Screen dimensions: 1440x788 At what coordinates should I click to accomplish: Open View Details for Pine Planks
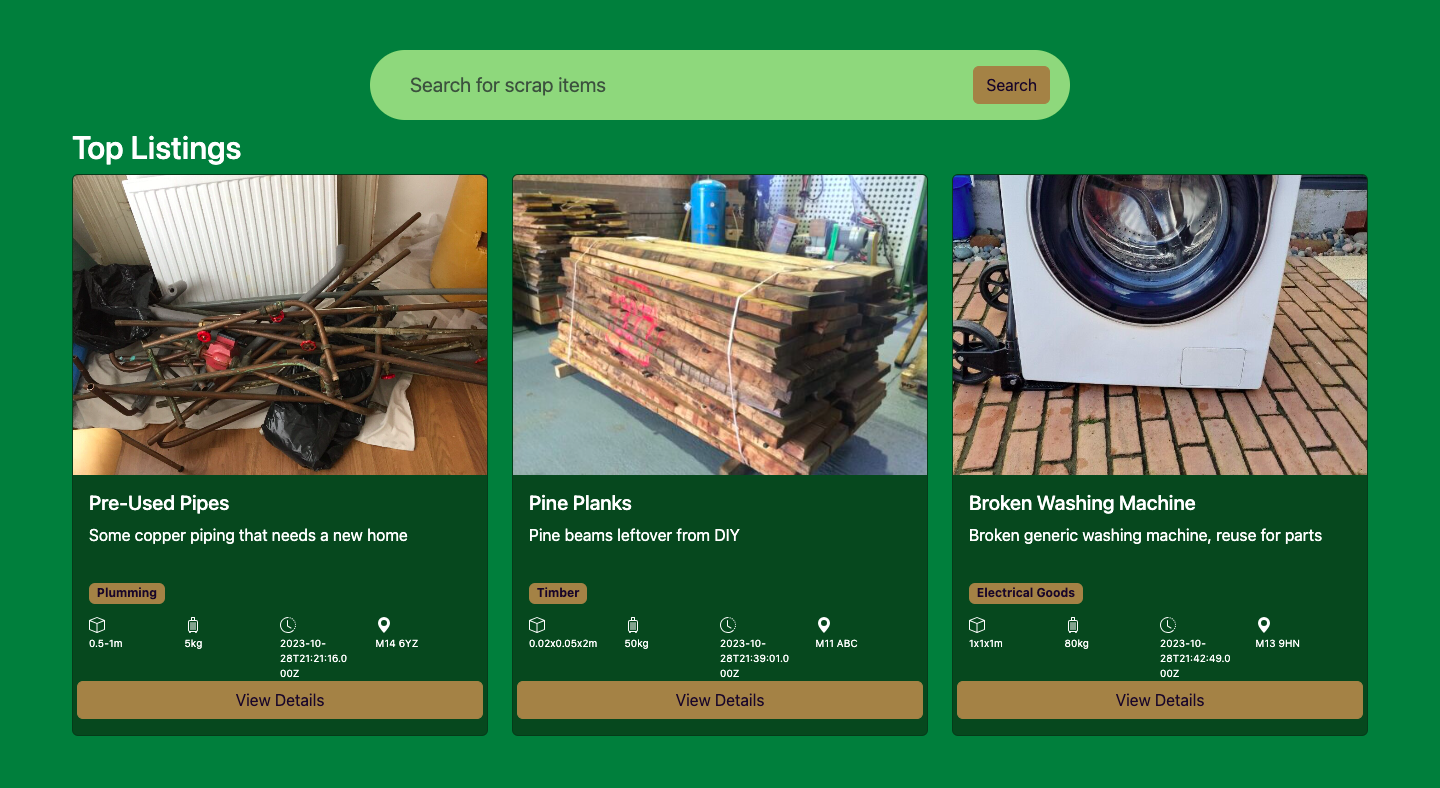pyautogui.click(x=720, y=700)
